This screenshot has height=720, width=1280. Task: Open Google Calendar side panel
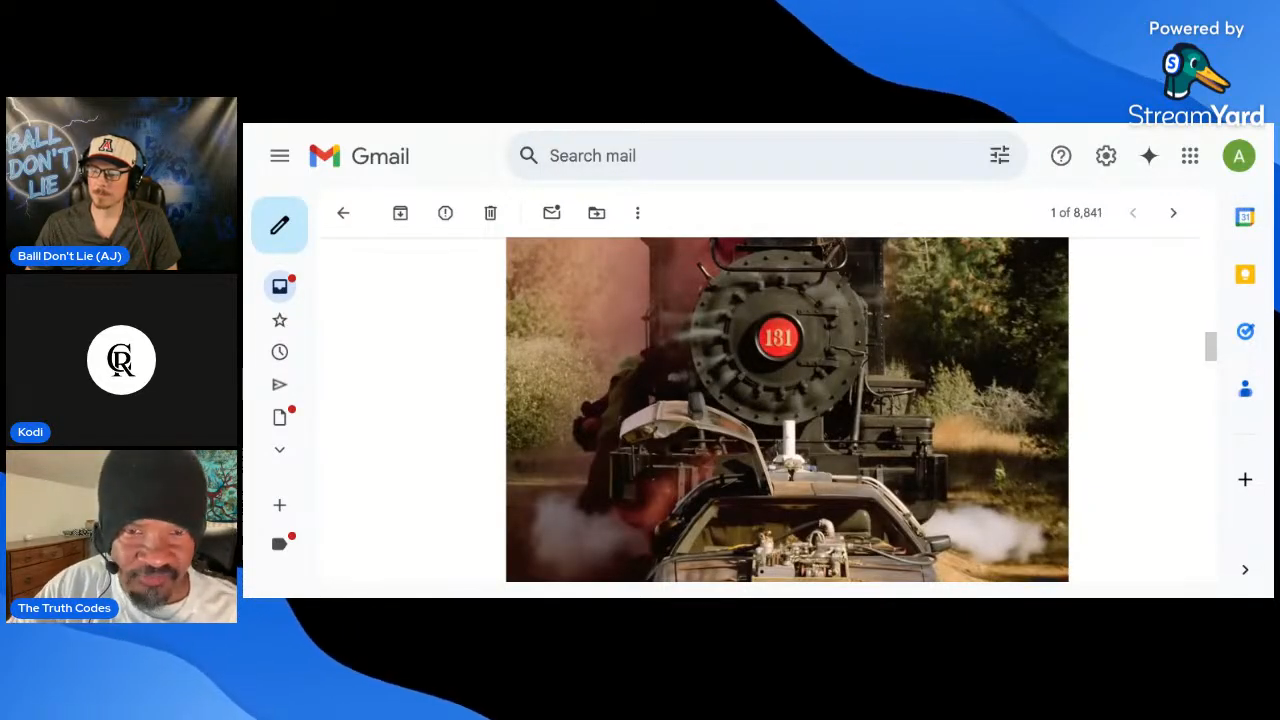(x=1245, y=217)
